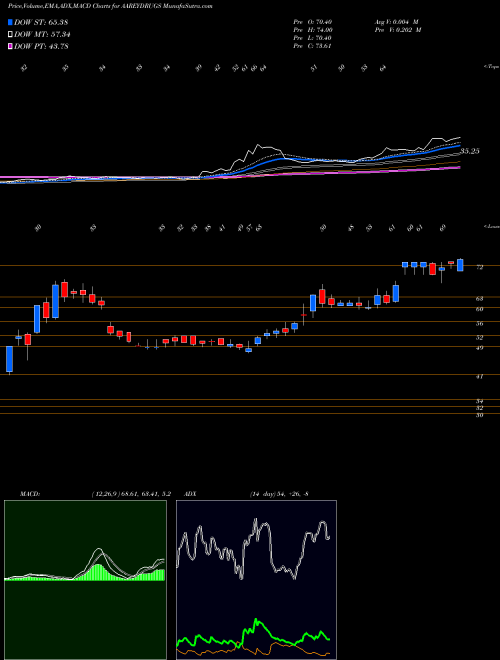
Task: Click the last blue candlestick near 72
Action: [460, 265]
